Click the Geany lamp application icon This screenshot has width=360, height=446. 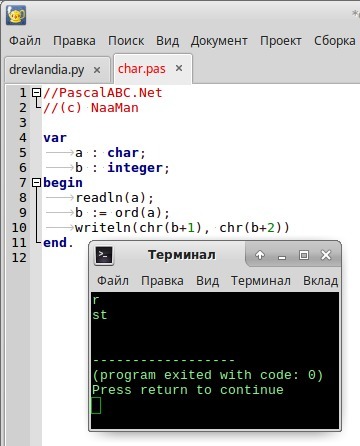16,15
